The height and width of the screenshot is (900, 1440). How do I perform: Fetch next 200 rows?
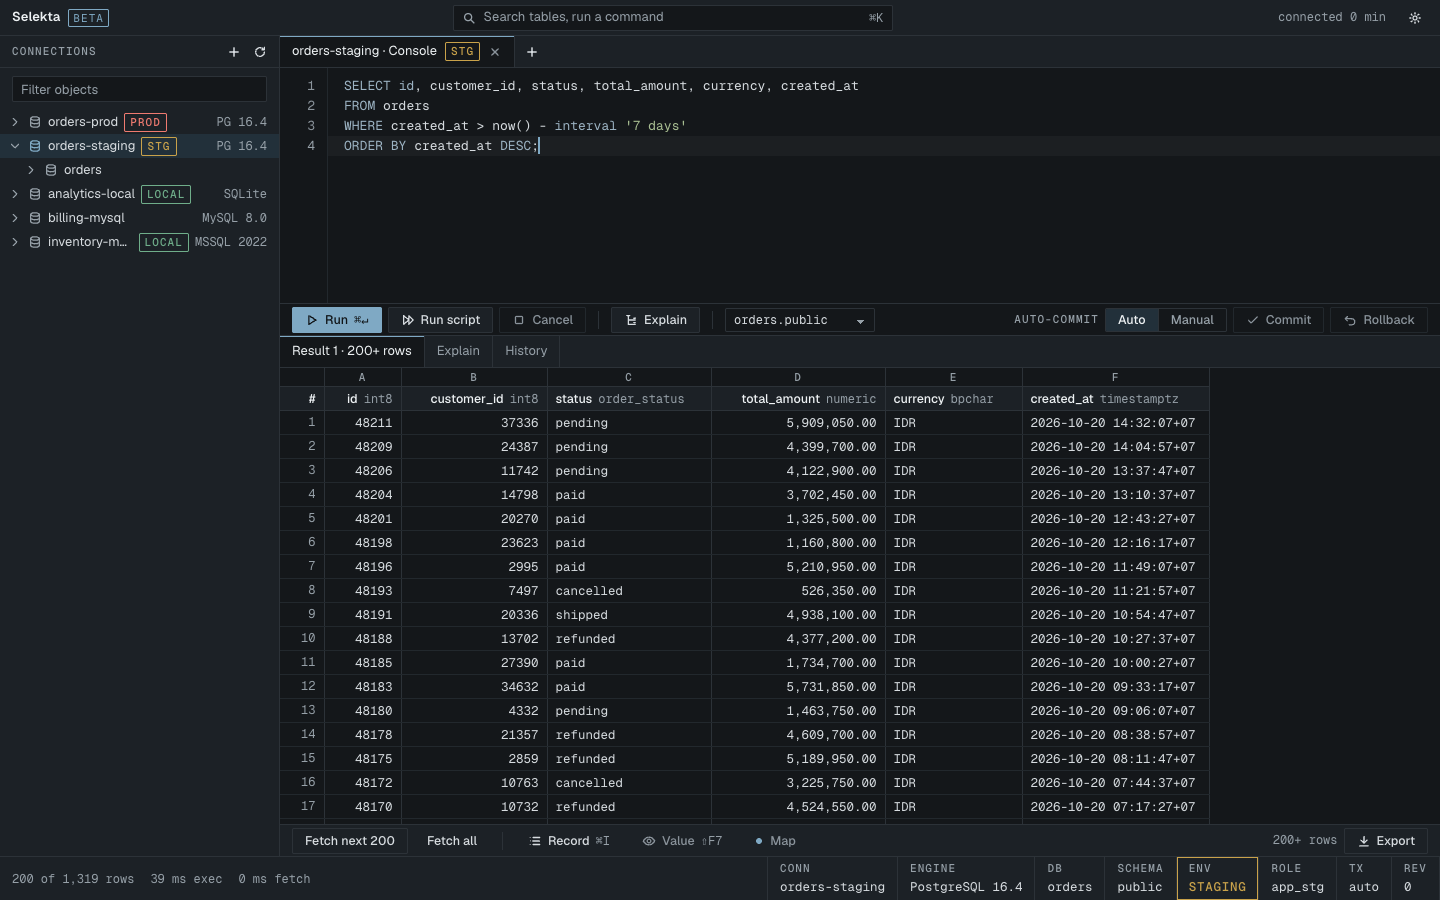(x=350, y=841)
